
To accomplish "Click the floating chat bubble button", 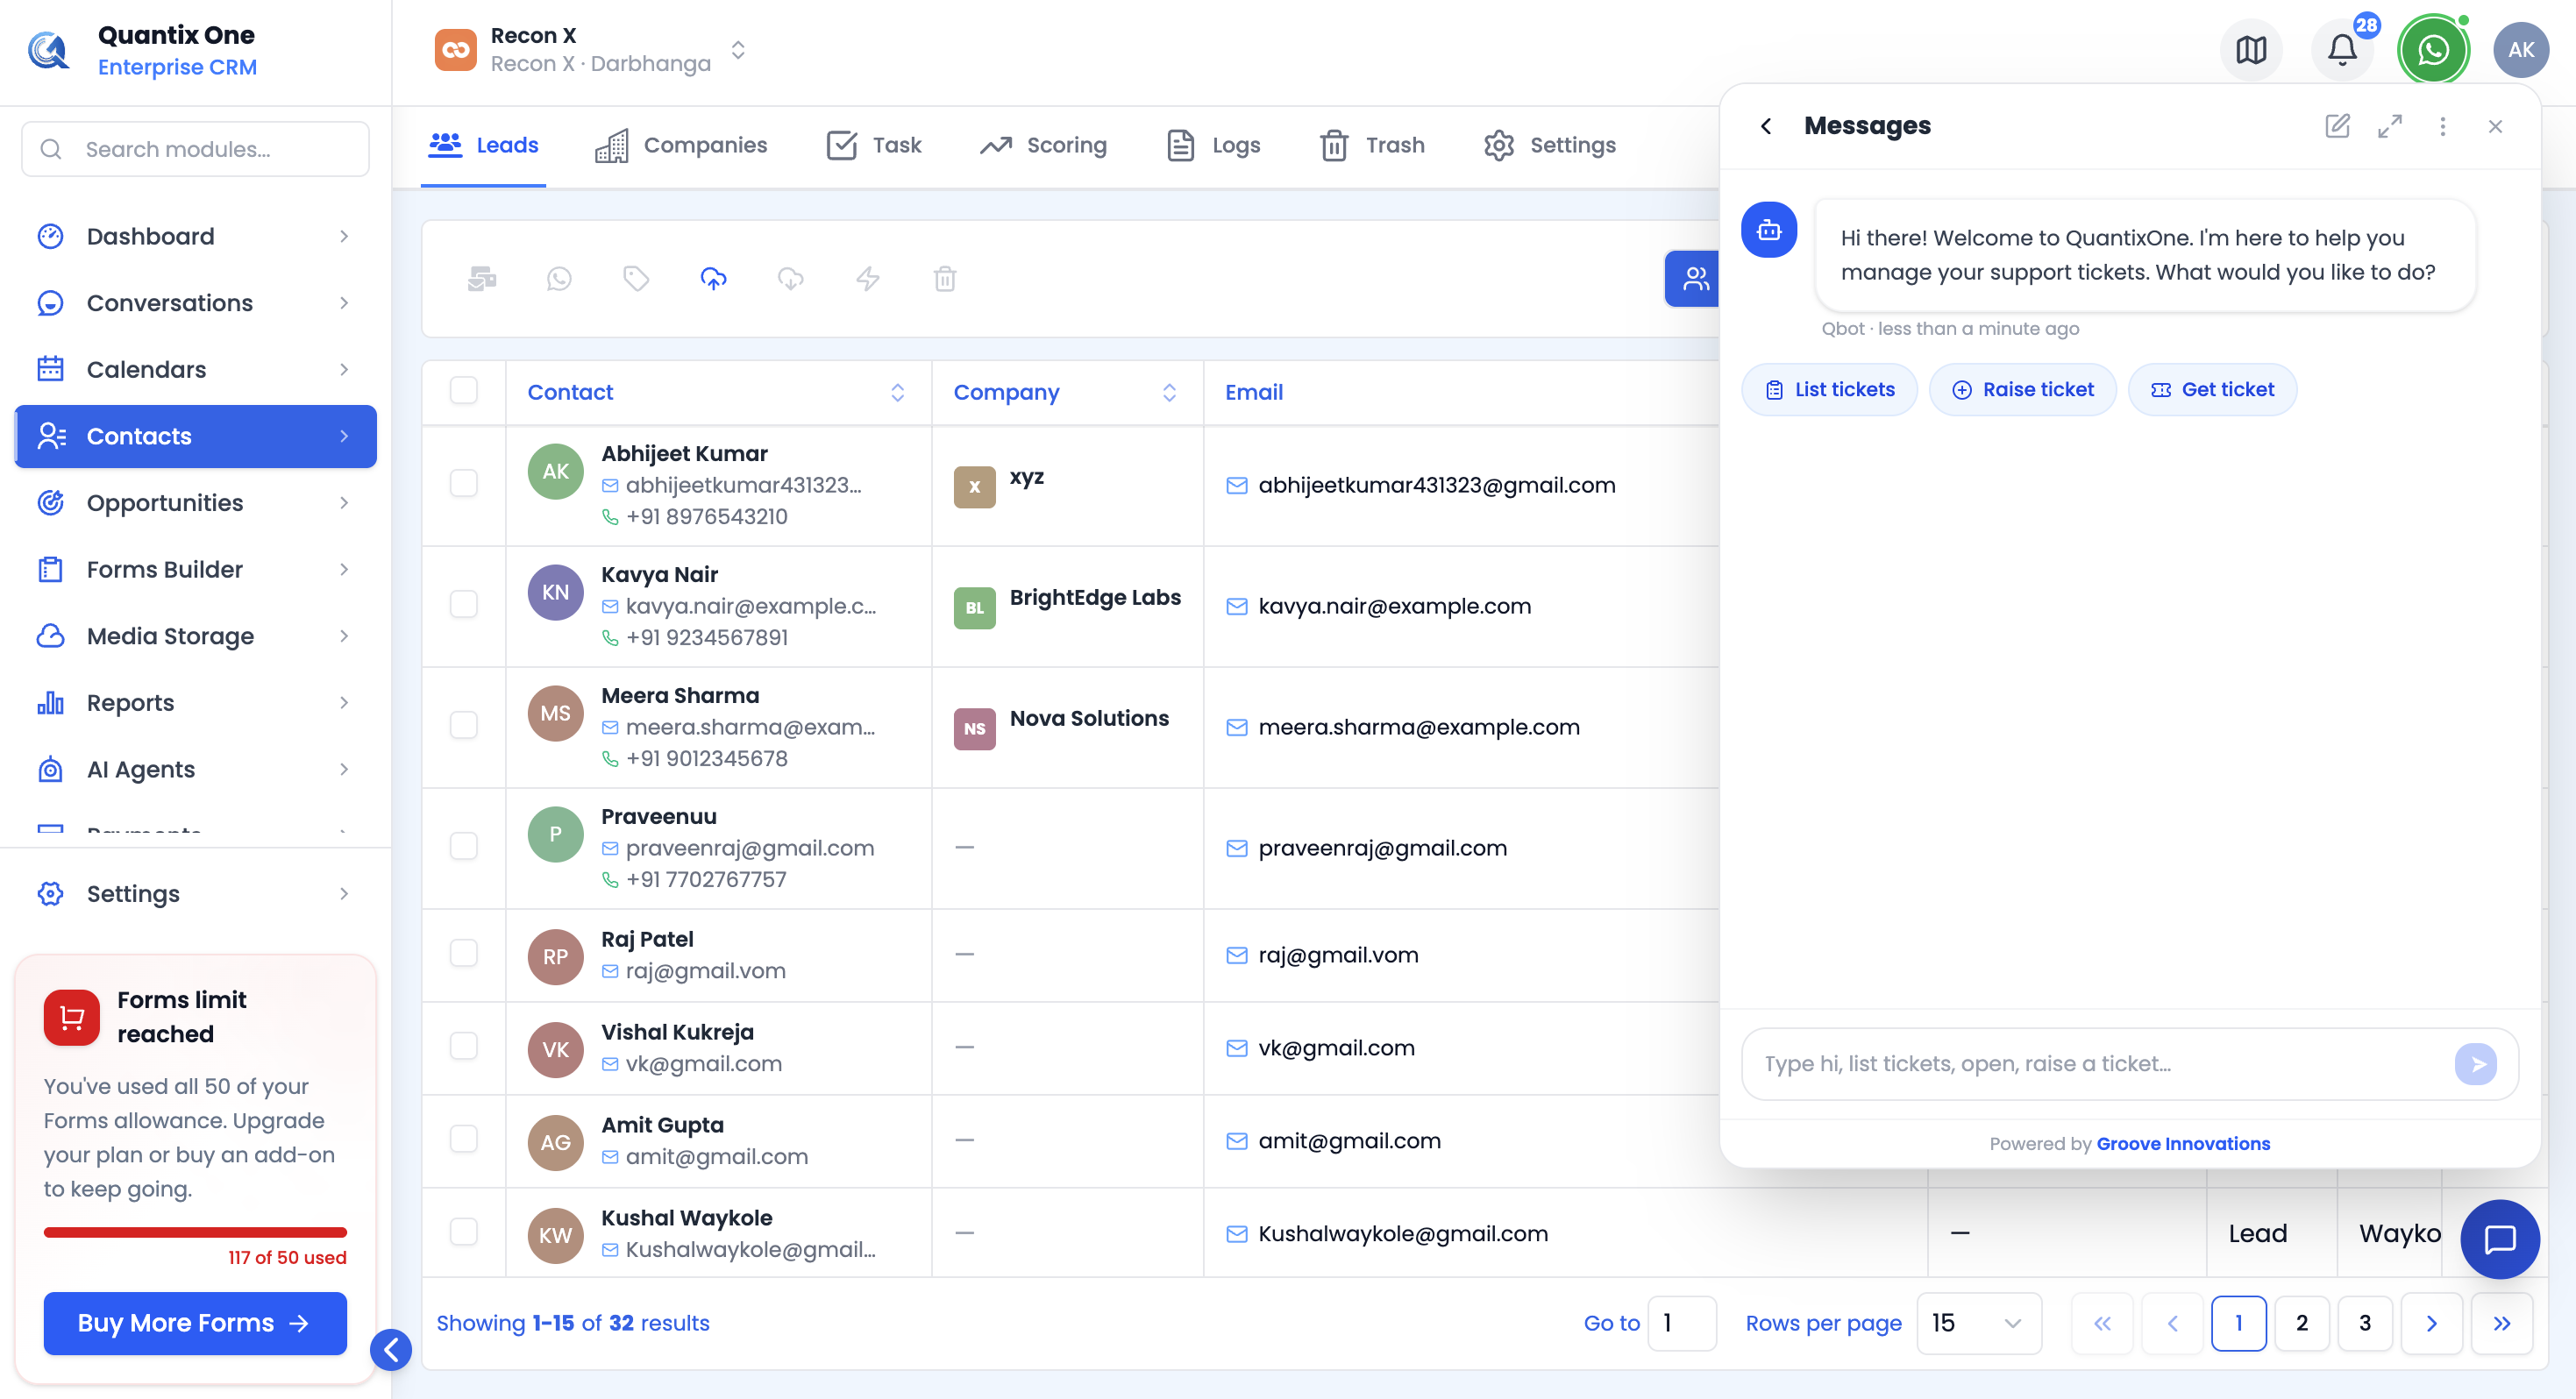I will pos(2499,1239).
